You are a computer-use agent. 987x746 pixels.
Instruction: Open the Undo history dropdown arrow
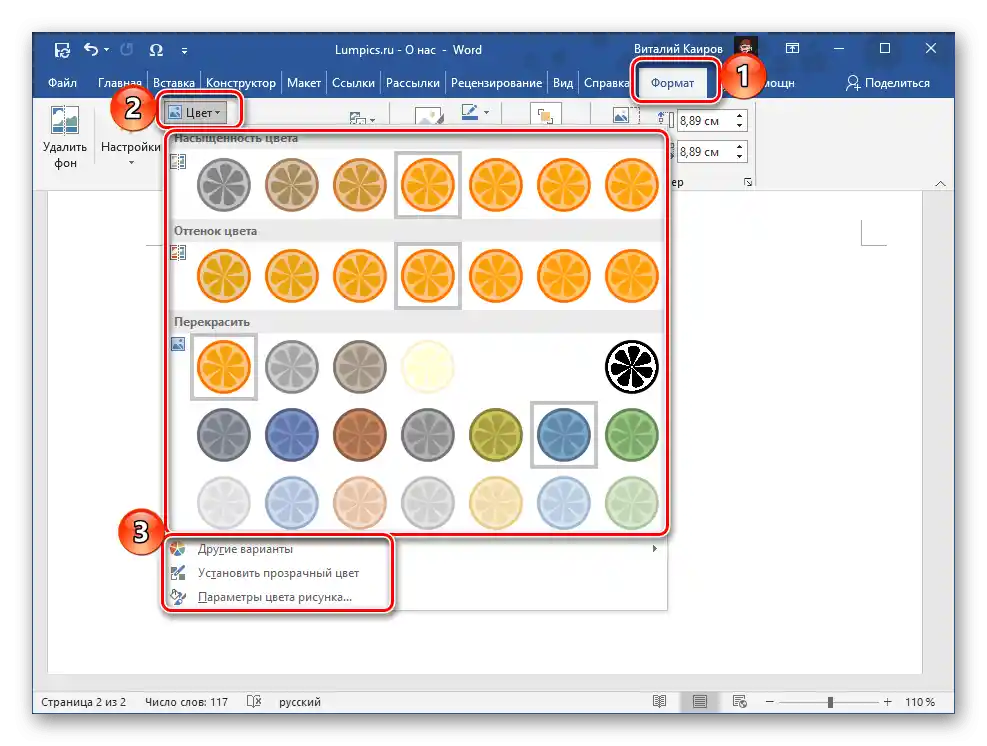click(x=106, y=49)
